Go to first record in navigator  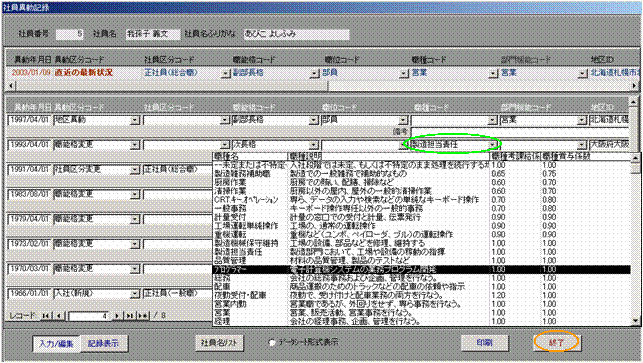tap(46, 315)
